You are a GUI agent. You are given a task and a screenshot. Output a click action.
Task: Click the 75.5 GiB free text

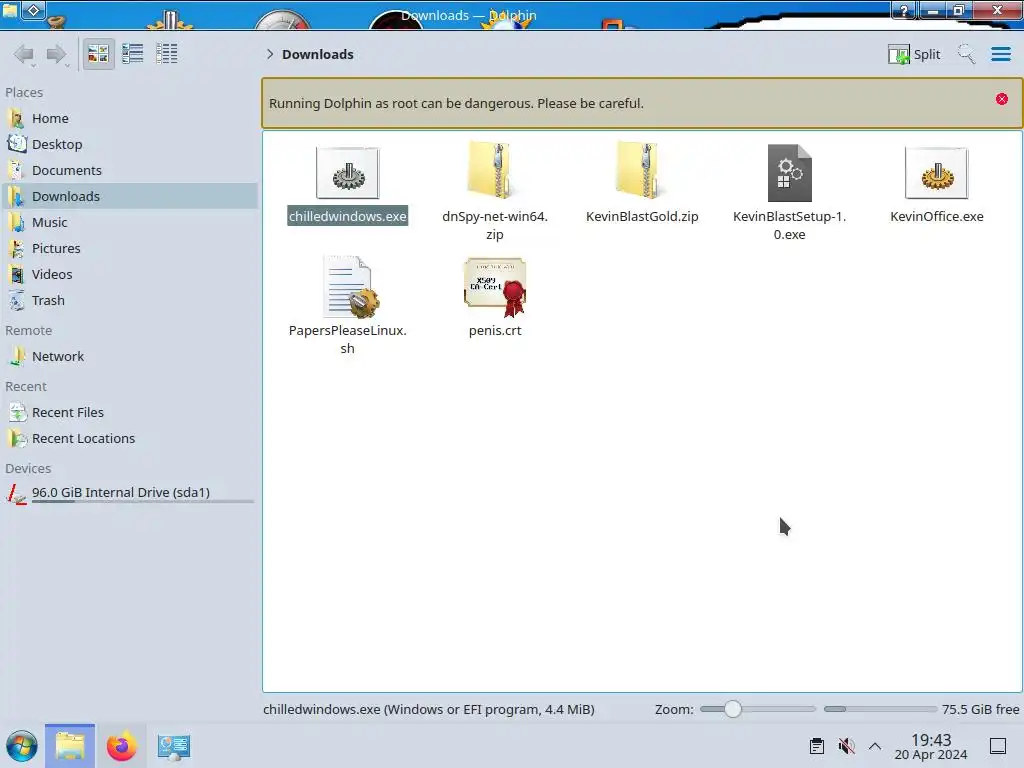click(980, 709)
